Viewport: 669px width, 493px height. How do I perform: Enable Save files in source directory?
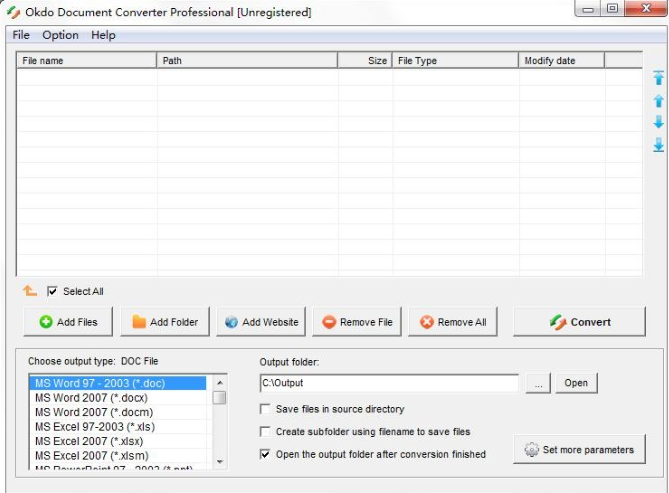(x=265, y=409)
